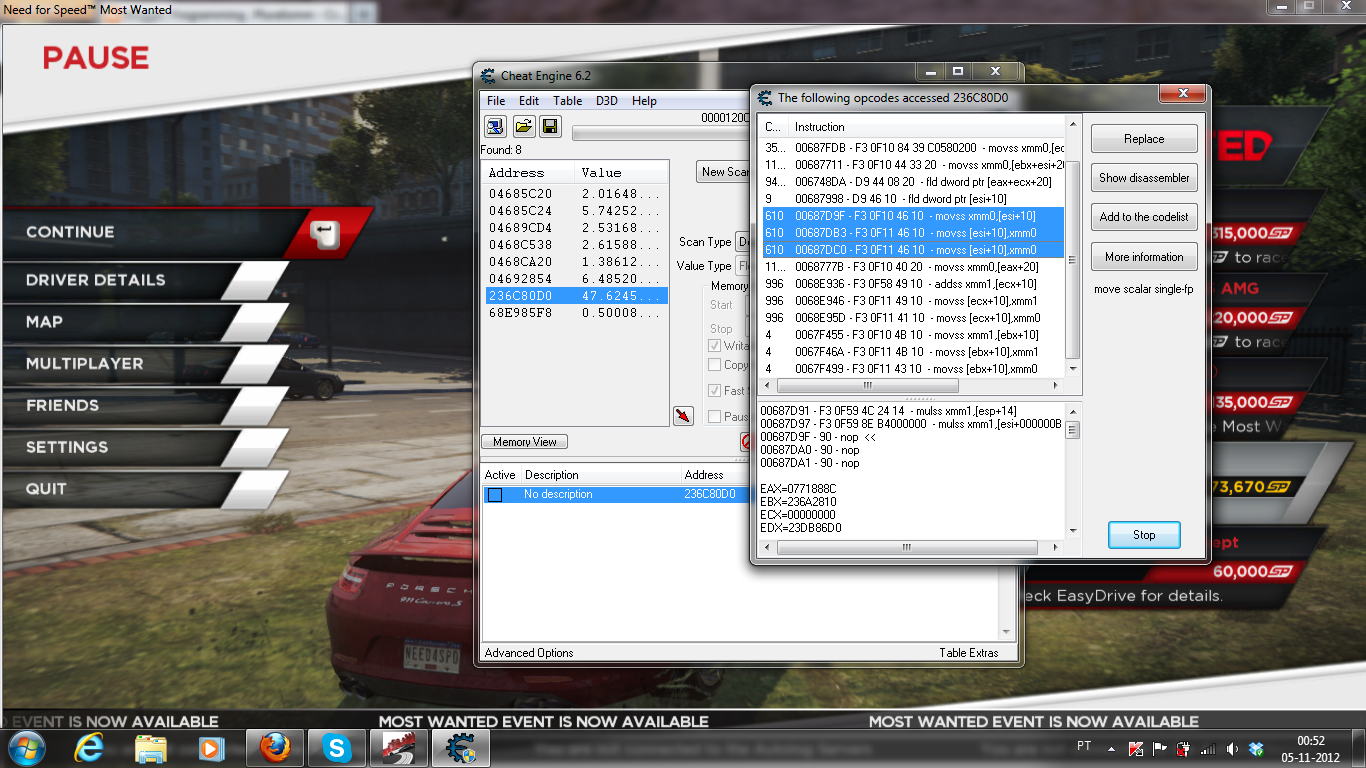This screenshot has width=1366, height=768.
Task: Click the network signal tray icon
Action: click(1208, 748)
